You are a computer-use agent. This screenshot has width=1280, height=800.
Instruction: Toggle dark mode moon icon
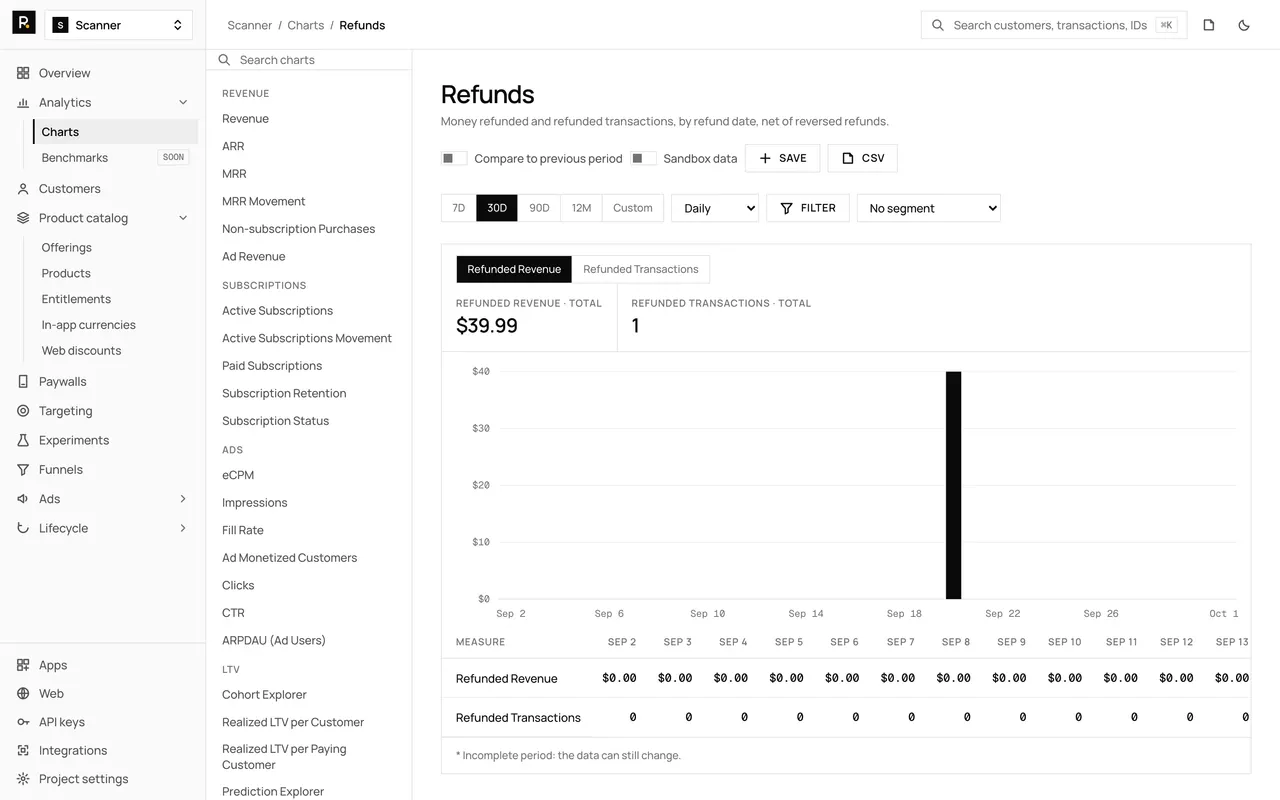[1244, 25]
